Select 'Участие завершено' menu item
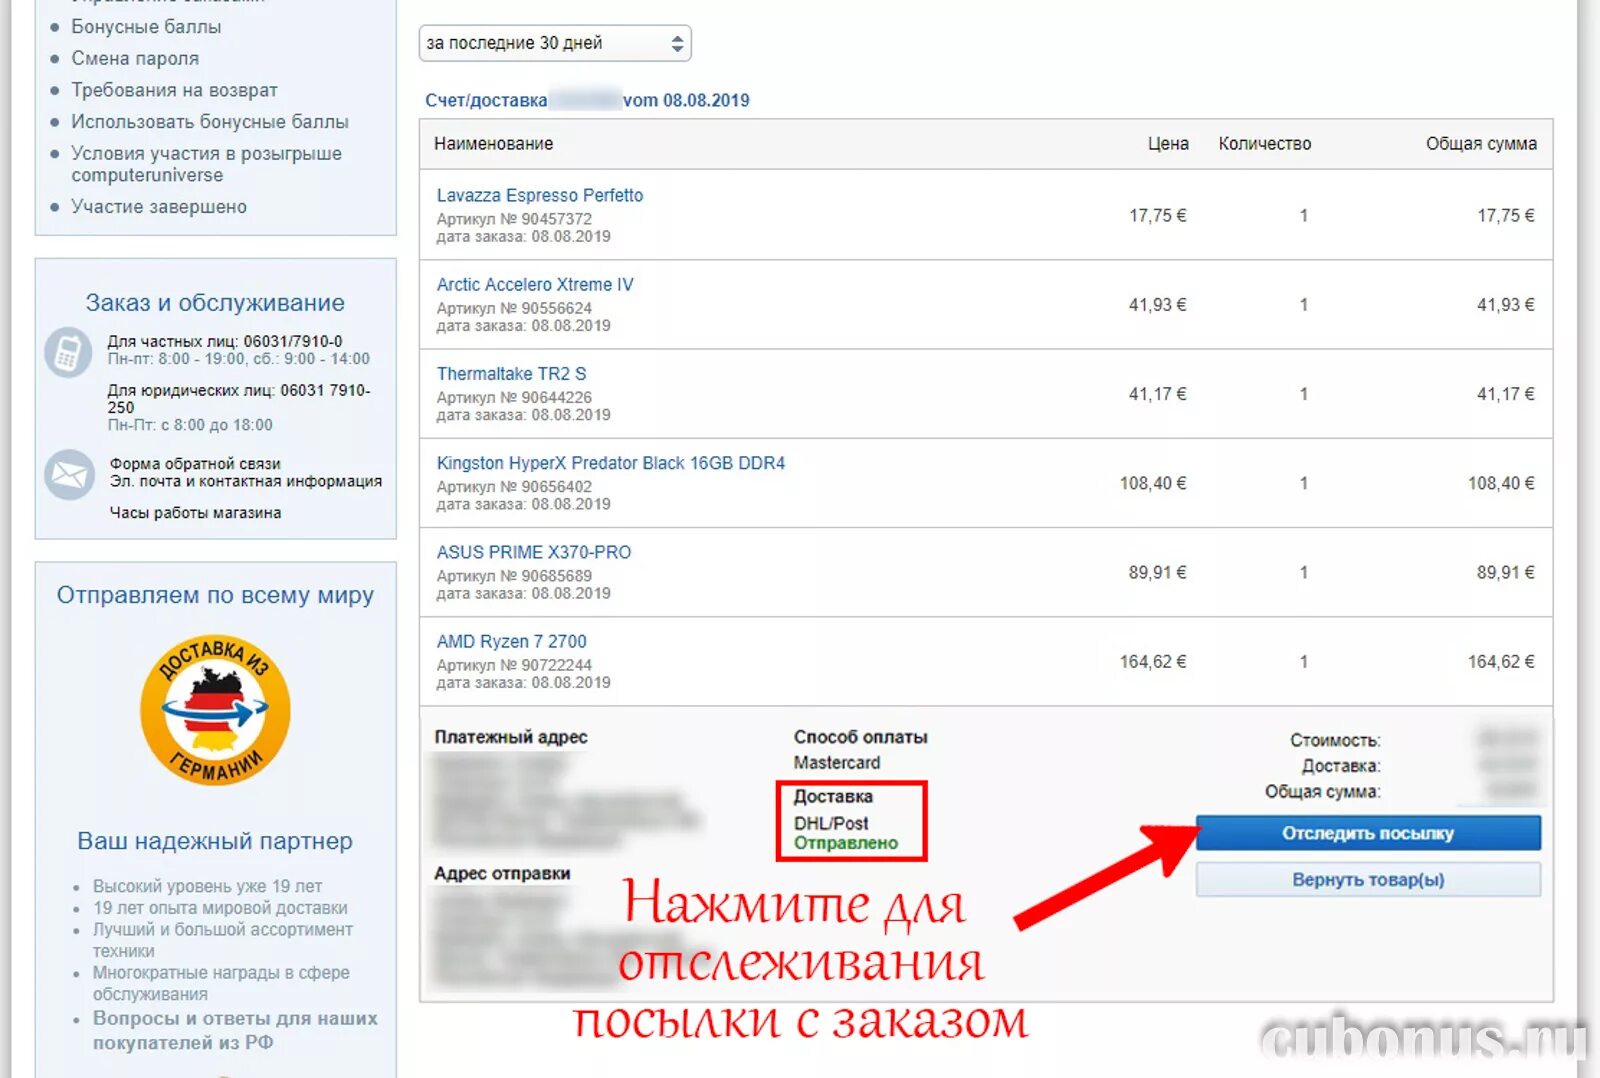Image resolution: width=1600 pixels, height=1078 pixels. [159, 207]
